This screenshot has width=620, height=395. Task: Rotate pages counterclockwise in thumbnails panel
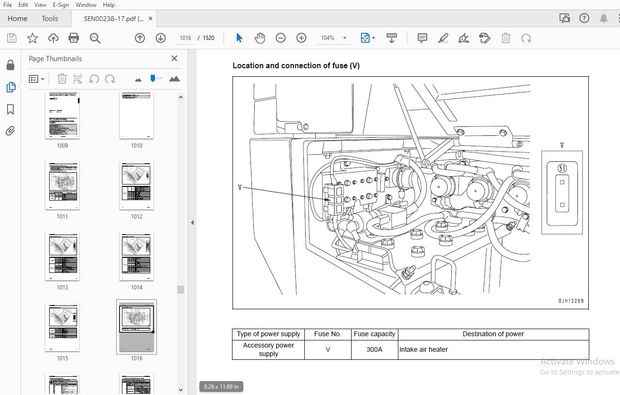click(x=94, y=79)
